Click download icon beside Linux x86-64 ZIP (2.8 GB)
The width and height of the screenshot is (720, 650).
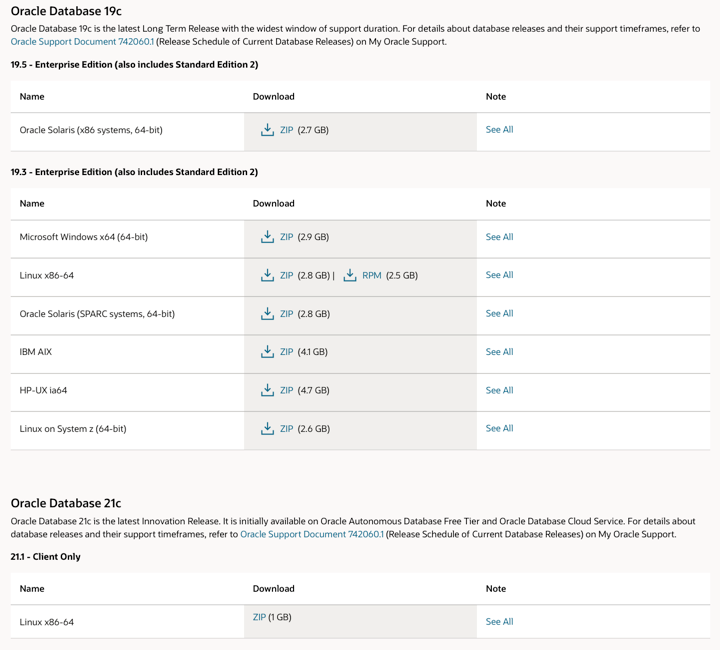(x=267, y=275)
